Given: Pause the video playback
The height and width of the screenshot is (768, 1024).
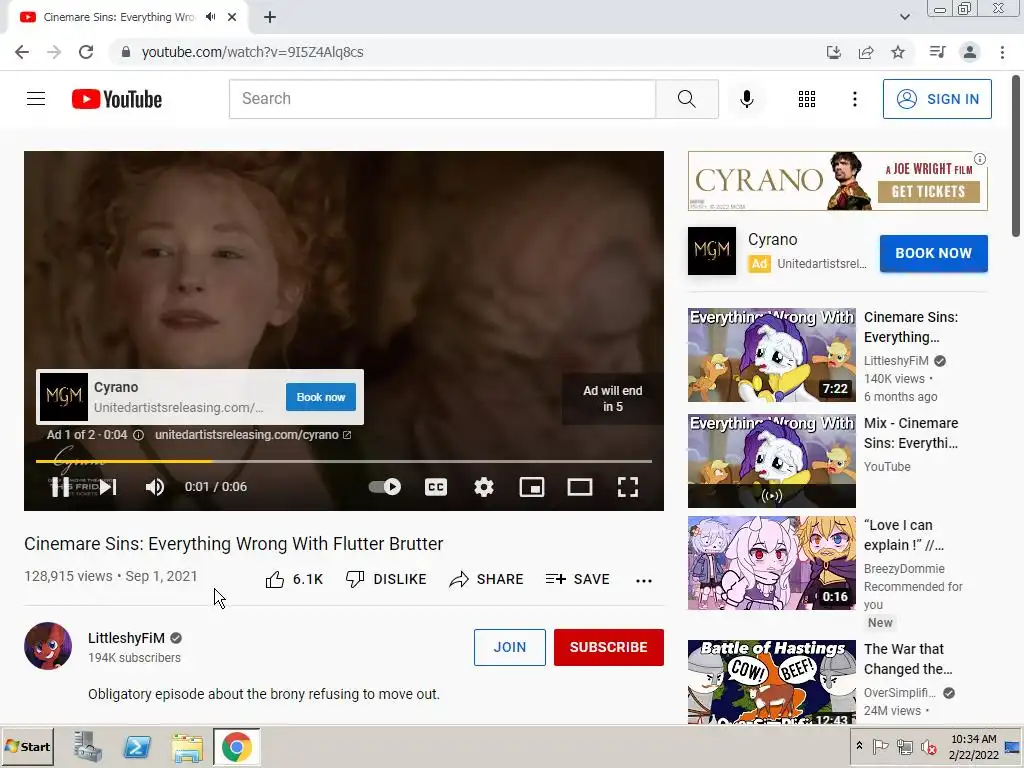Looking at the screenshot, I should coord(61,487).
